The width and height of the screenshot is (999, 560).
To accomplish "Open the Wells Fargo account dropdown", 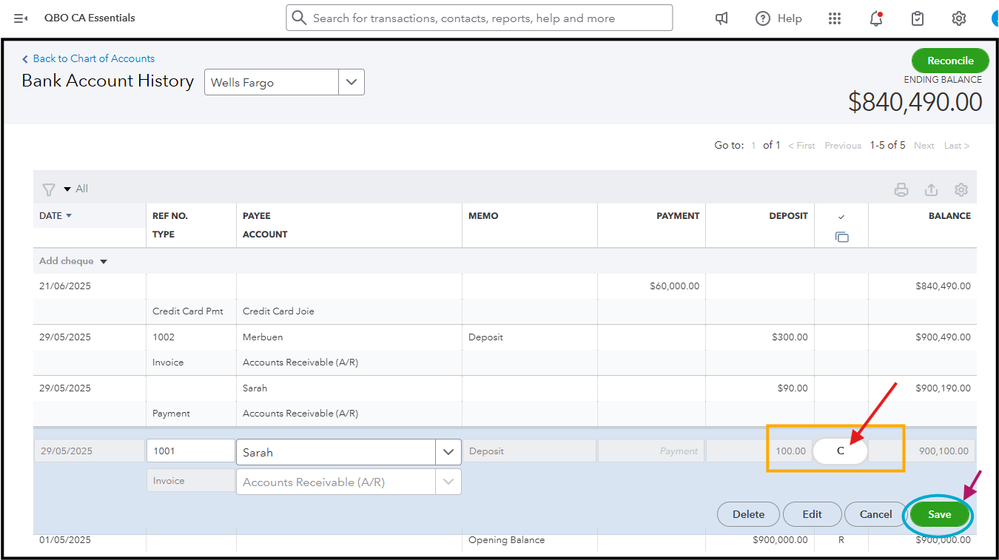I will click(x=351, y=82).
